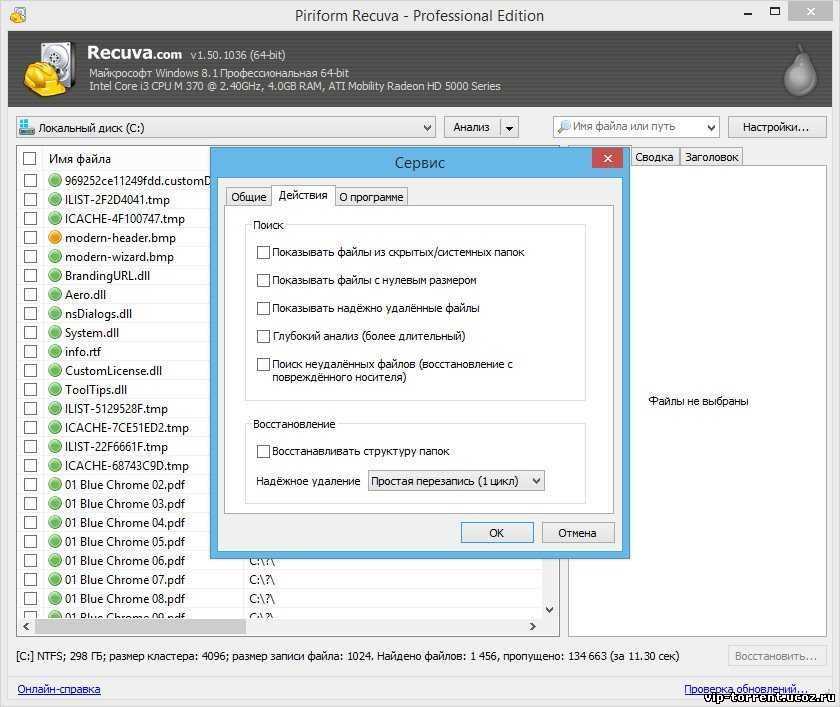840x707 pixels.
Task: Toggle scan for non-deleted files option
Action: pyautogui.click(x=263, y=364)
